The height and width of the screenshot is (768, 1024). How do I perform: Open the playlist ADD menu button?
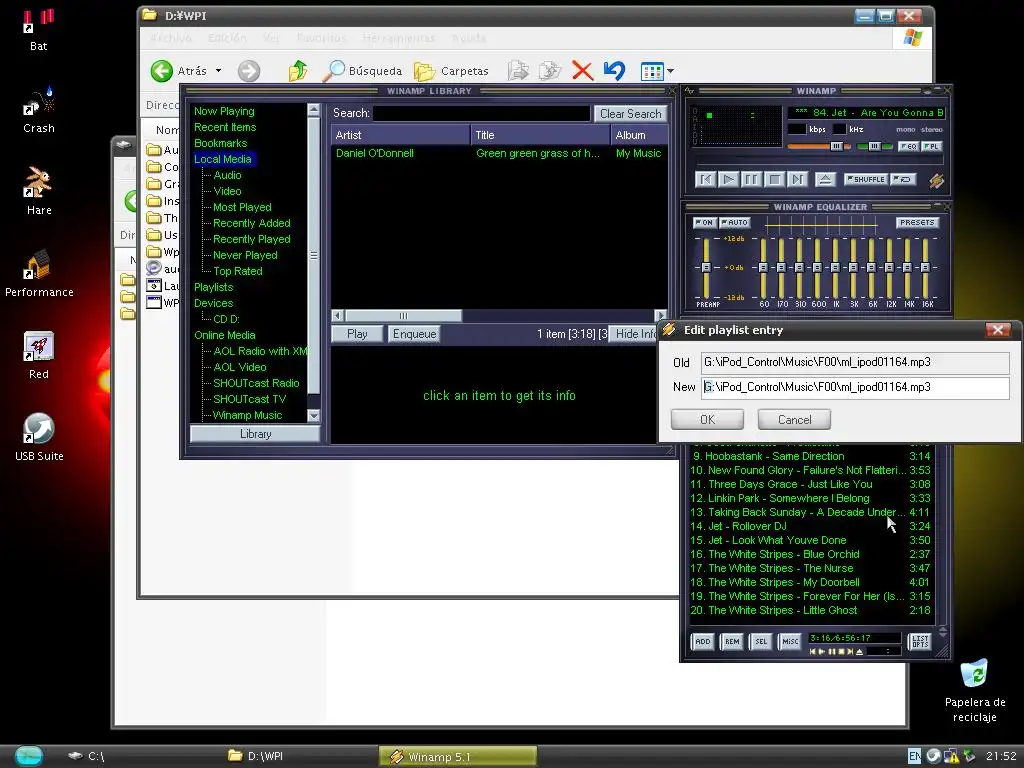click(x=703, y=641)
